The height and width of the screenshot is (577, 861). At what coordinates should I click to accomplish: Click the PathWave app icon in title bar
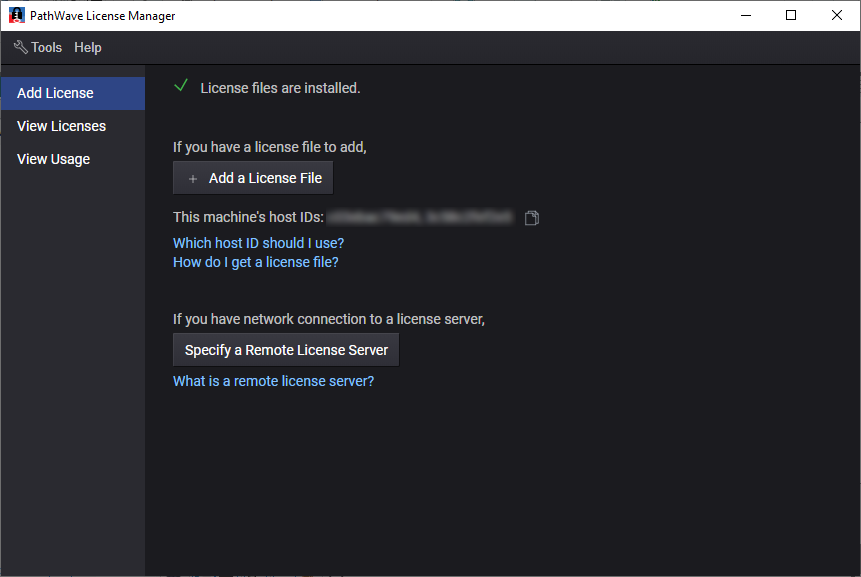pyautogui.click(x=16, y=15)
